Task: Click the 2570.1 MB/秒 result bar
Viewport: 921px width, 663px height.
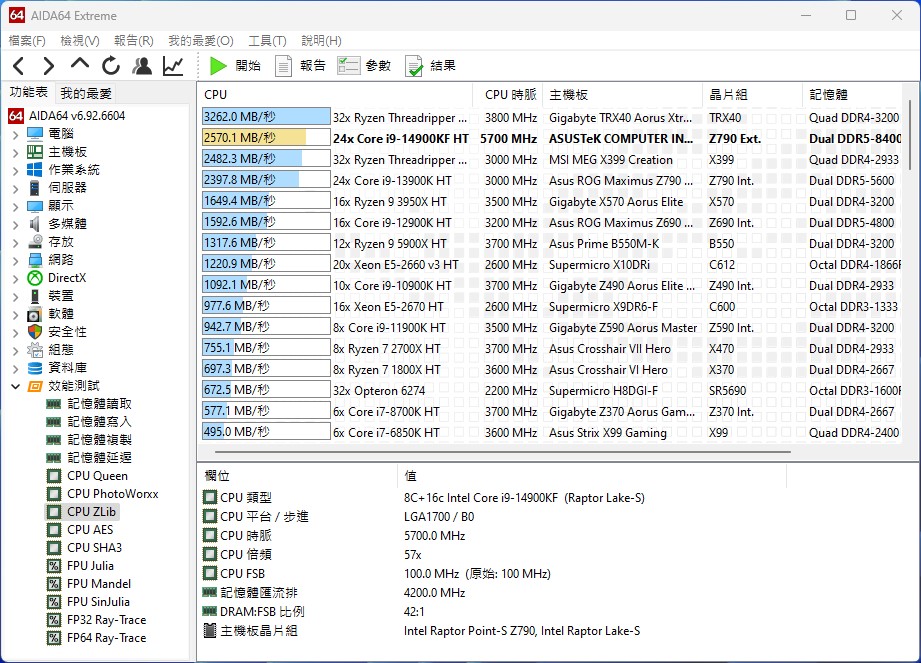Action: point(266,138)
